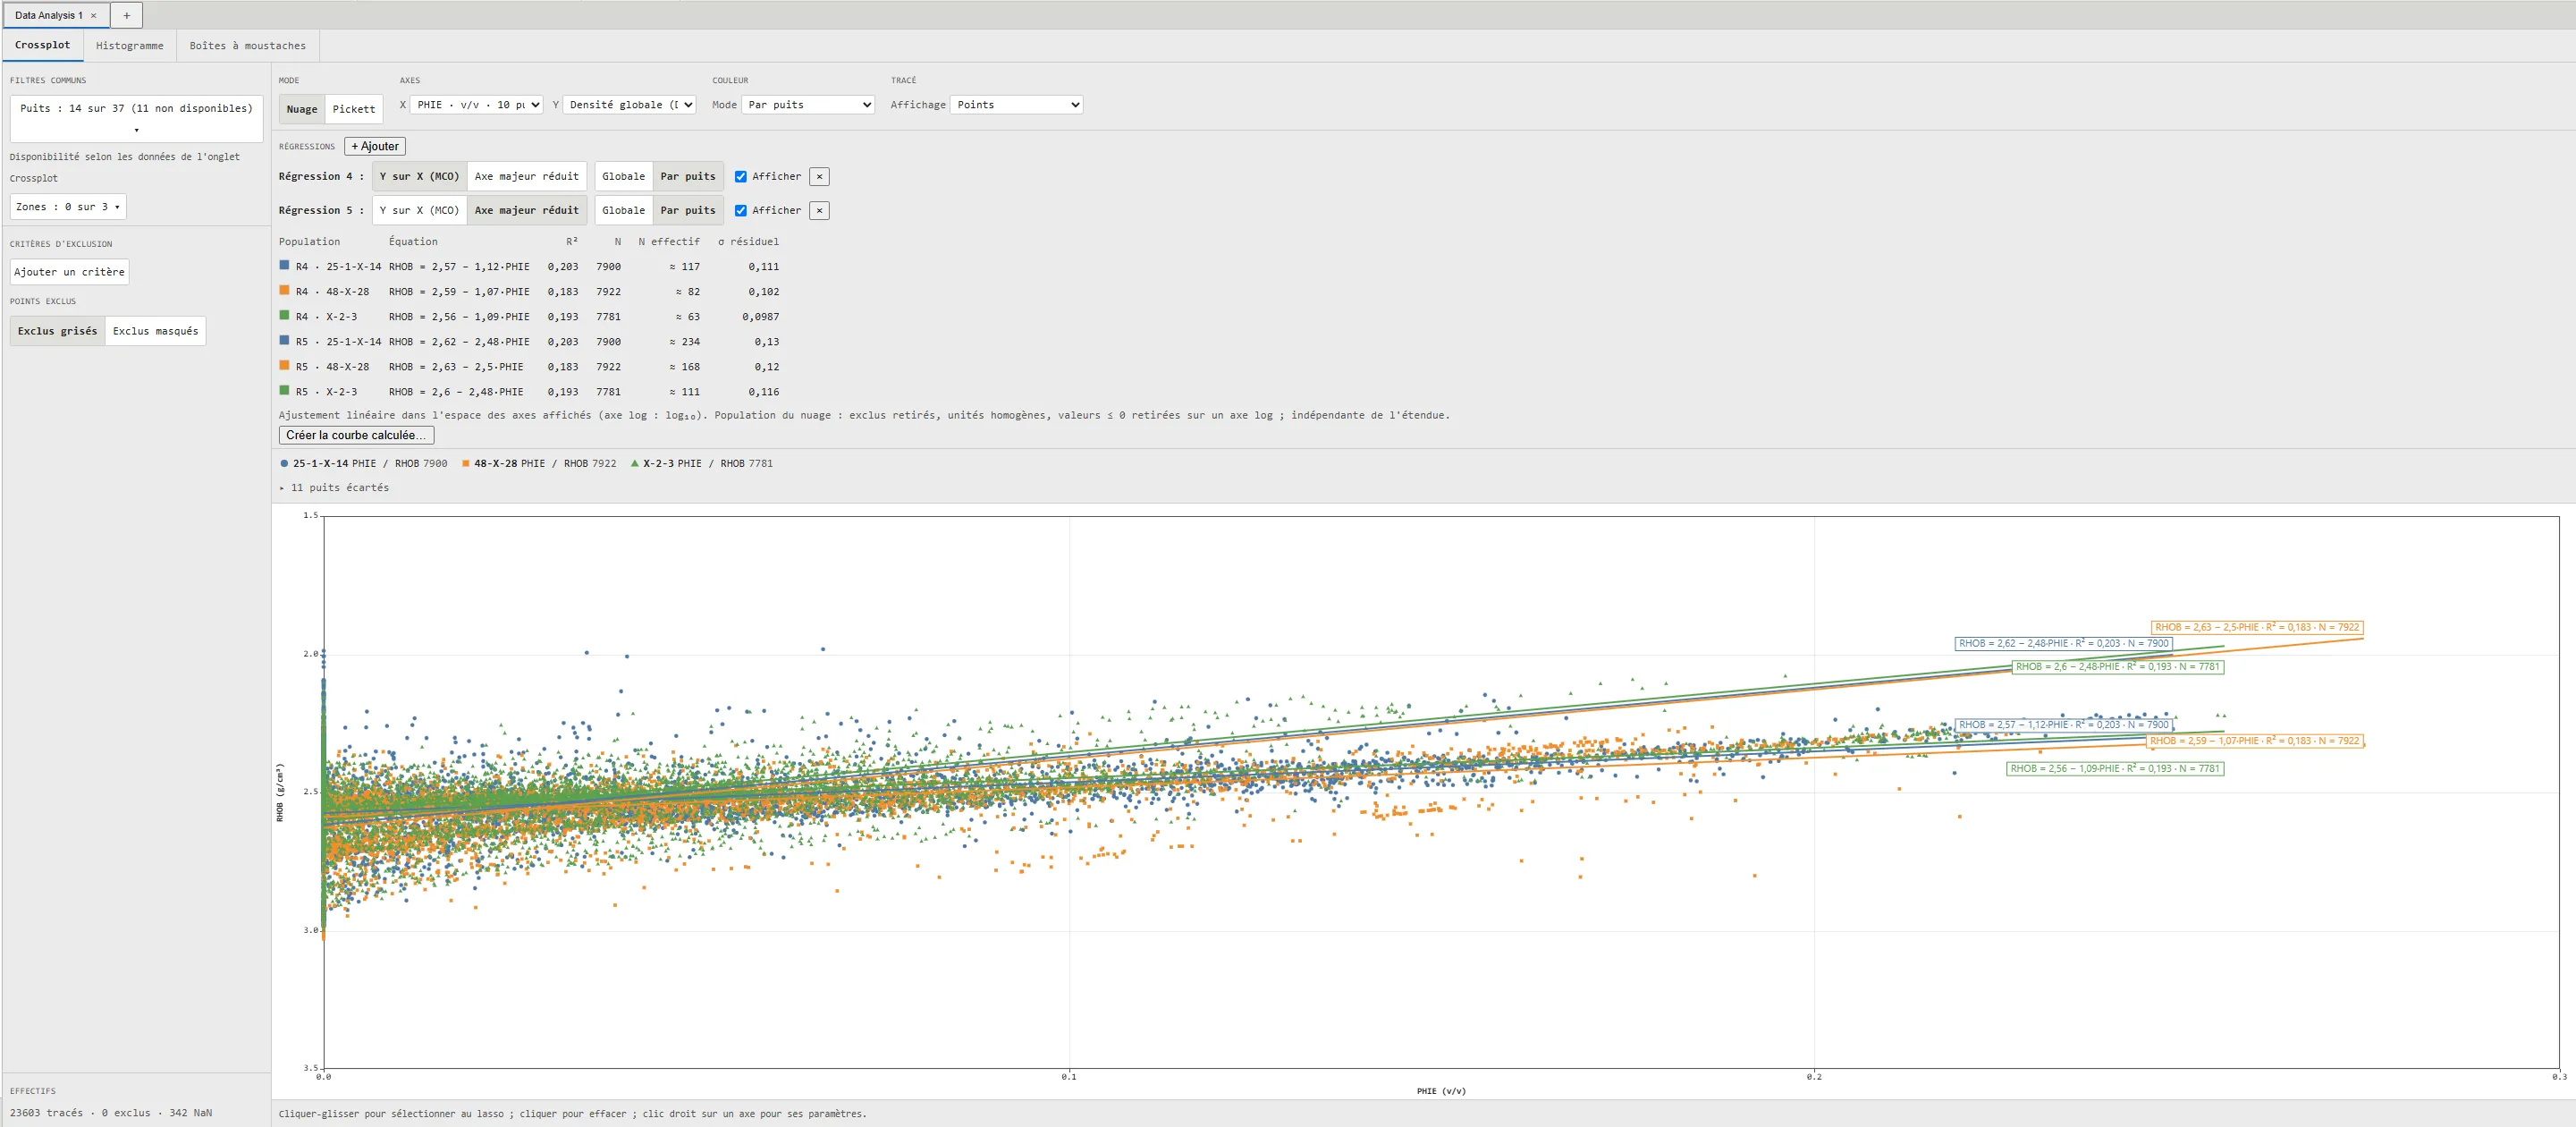Image resolution: width=2576 pixels, height=1127 pixels.
Task: Select Exclus grisés option
Action: pos(57,331)
